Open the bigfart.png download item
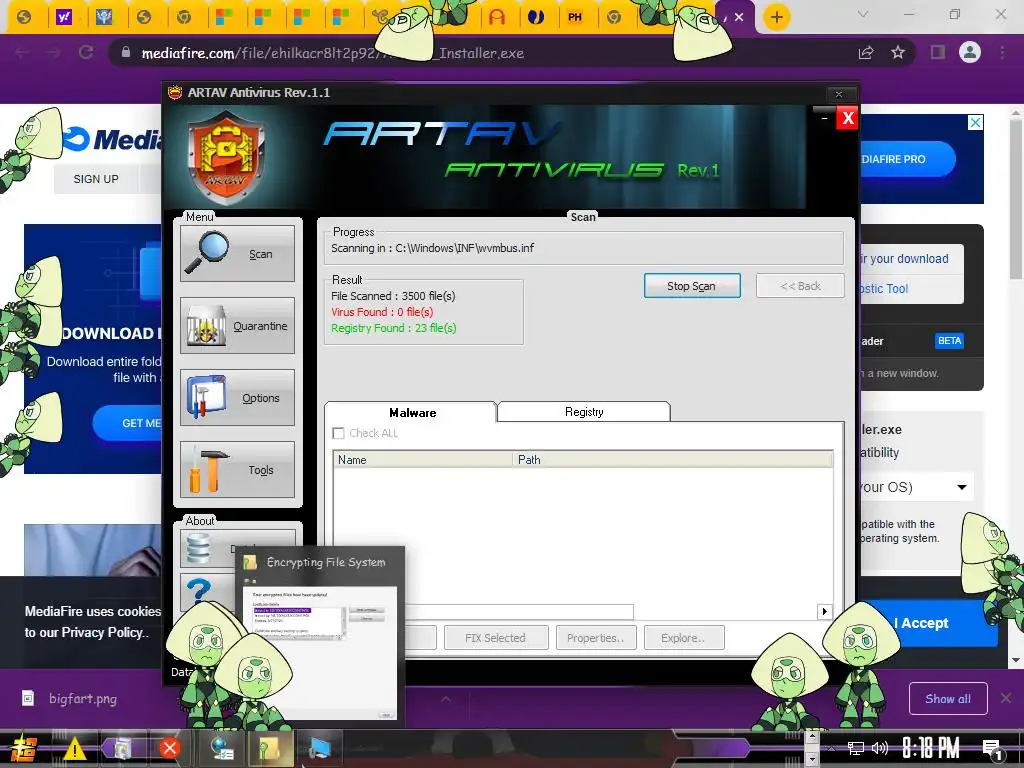 [x=83, y=699]
